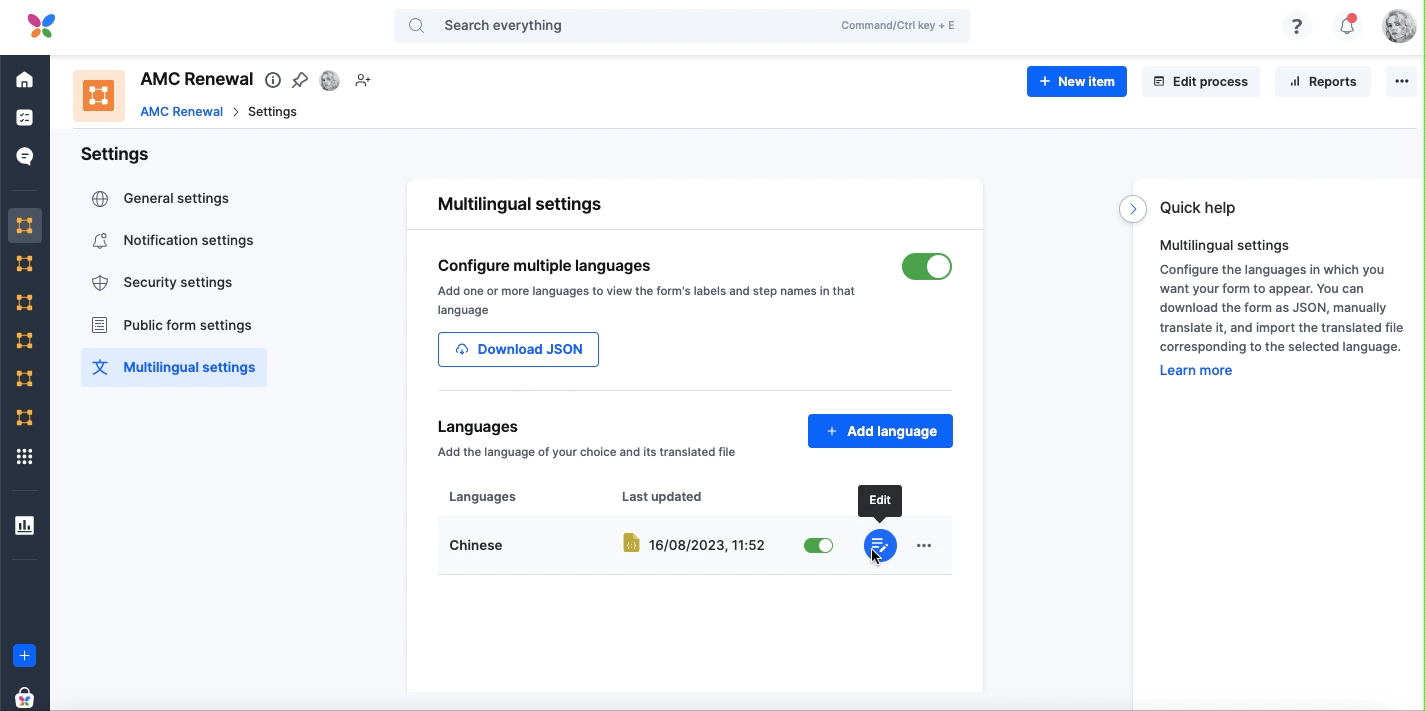The height and width of the screenshot is (711, 1425).
Task: Click the Add language button
Action: [880, 431]
